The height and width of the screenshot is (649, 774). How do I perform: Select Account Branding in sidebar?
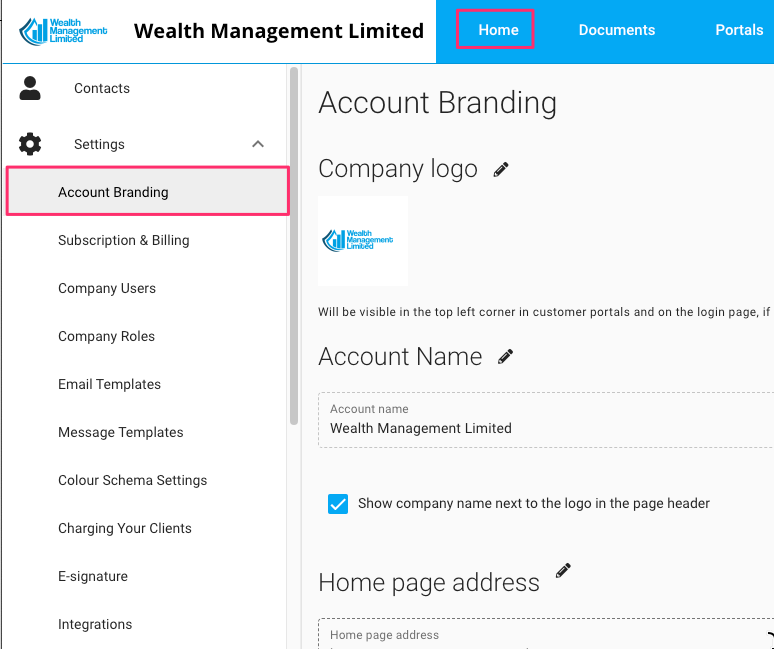113,192
